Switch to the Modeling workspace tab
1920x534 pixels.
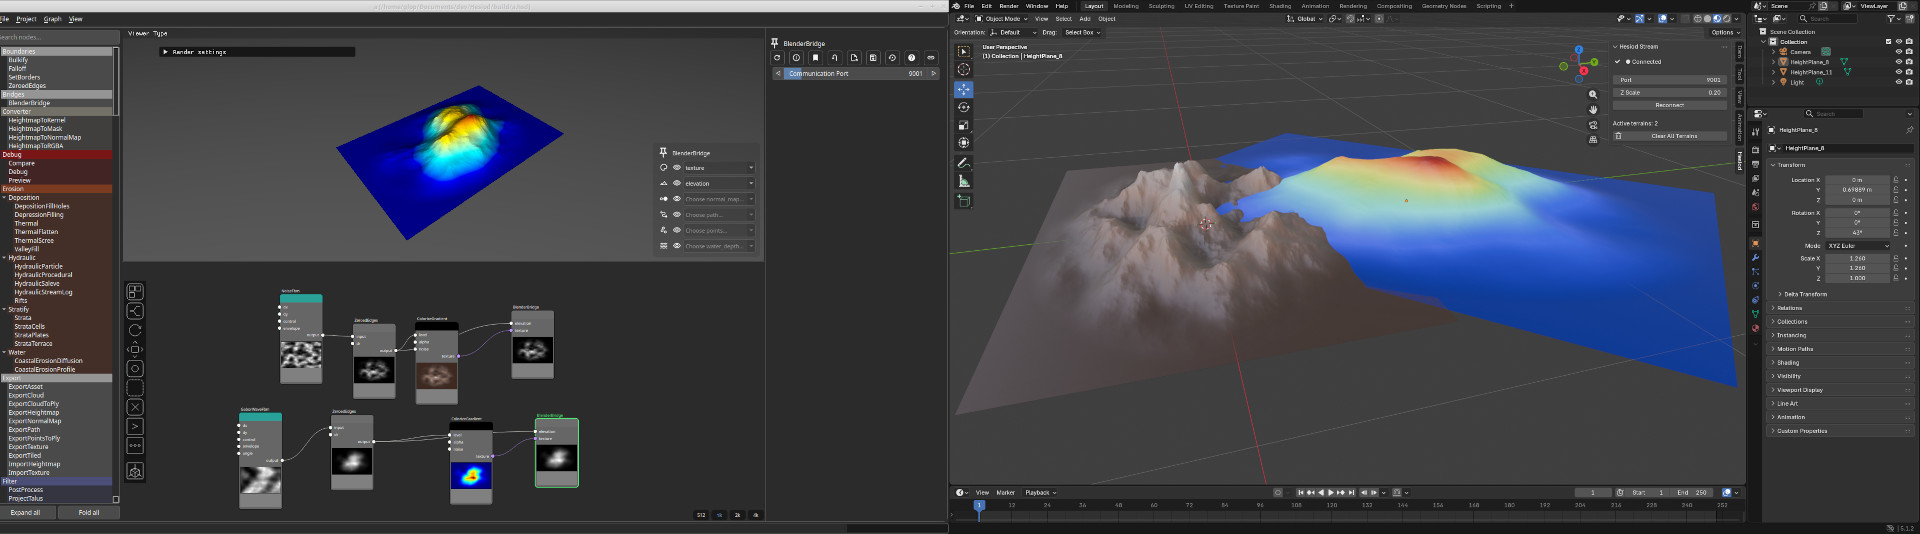(1126, 6)
